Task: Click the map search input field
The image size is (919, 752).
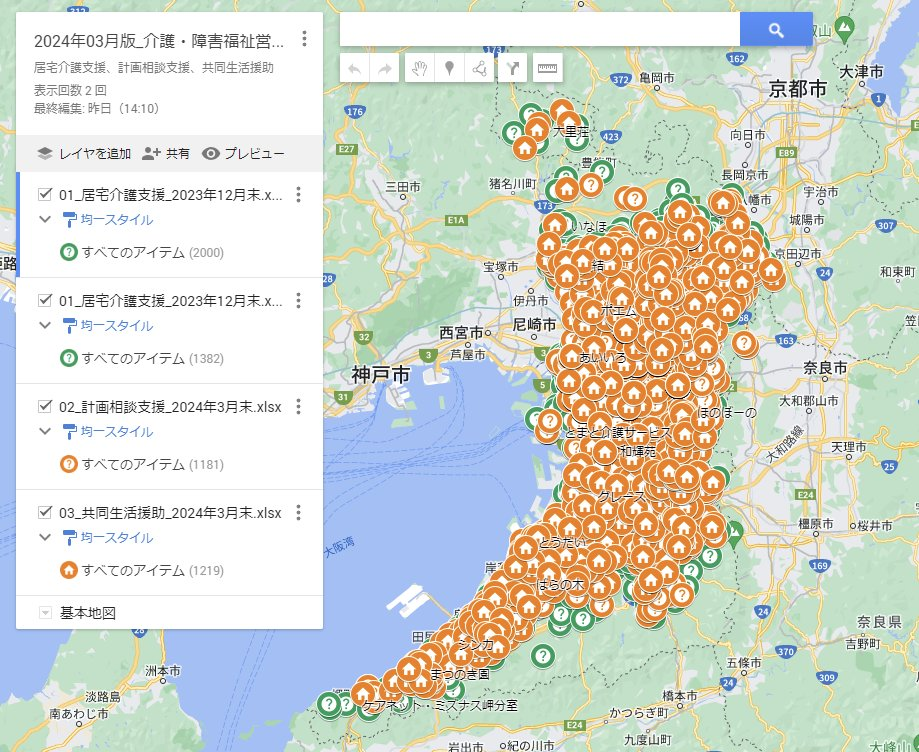Action: (x=540, y=29)
